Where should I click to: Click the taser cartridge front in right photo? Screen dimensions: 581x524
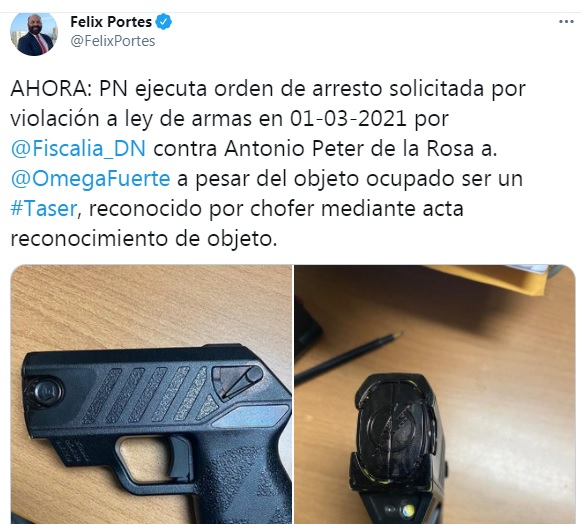(395, 428)
